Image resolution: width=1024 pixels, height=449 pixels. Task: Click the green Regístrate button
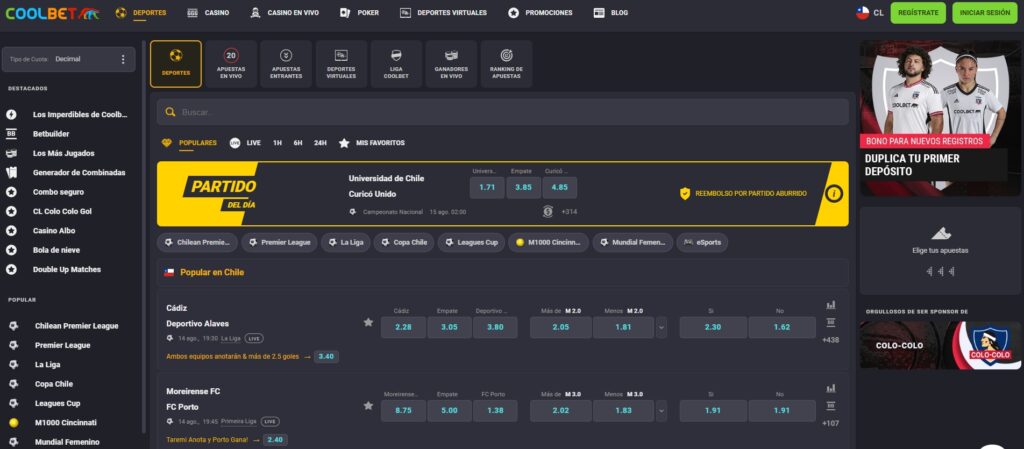pos(918,13)
